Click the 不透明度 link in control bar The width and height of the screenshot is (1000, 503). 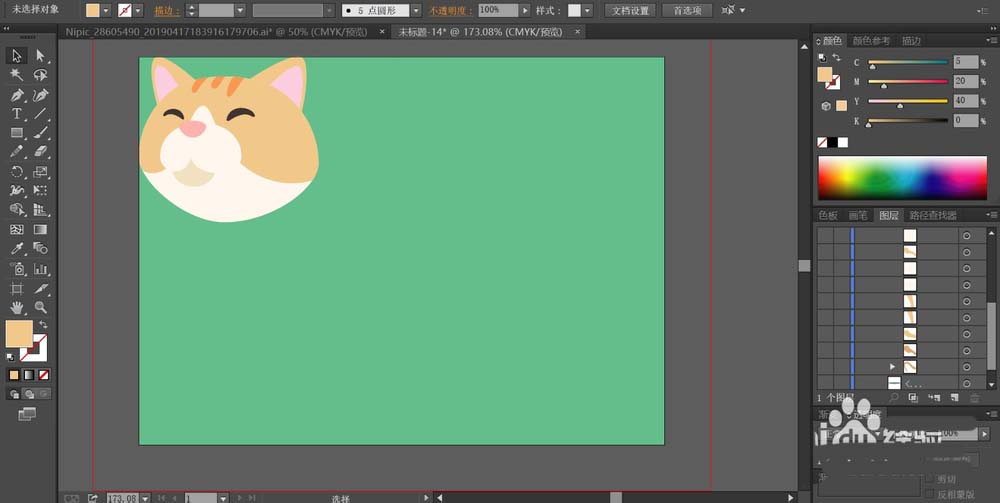click(x=450, y=11)
